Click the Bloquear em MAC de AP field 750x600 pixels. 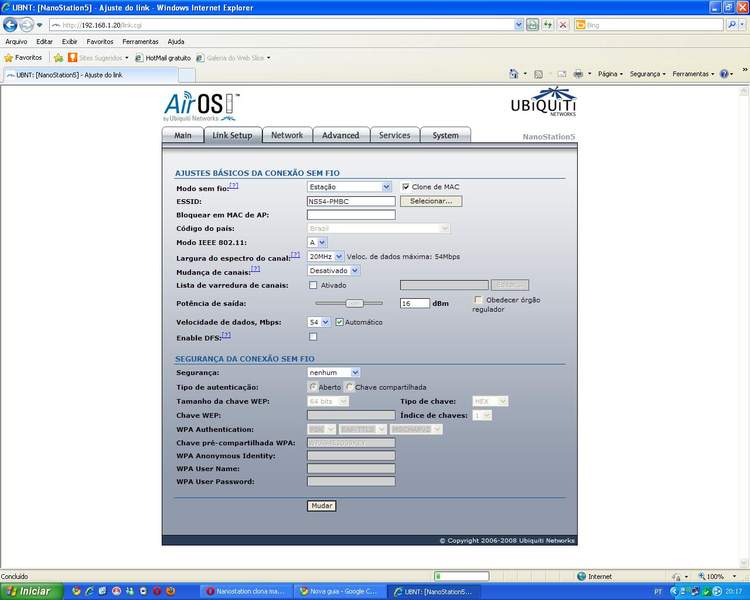[351, 215]
